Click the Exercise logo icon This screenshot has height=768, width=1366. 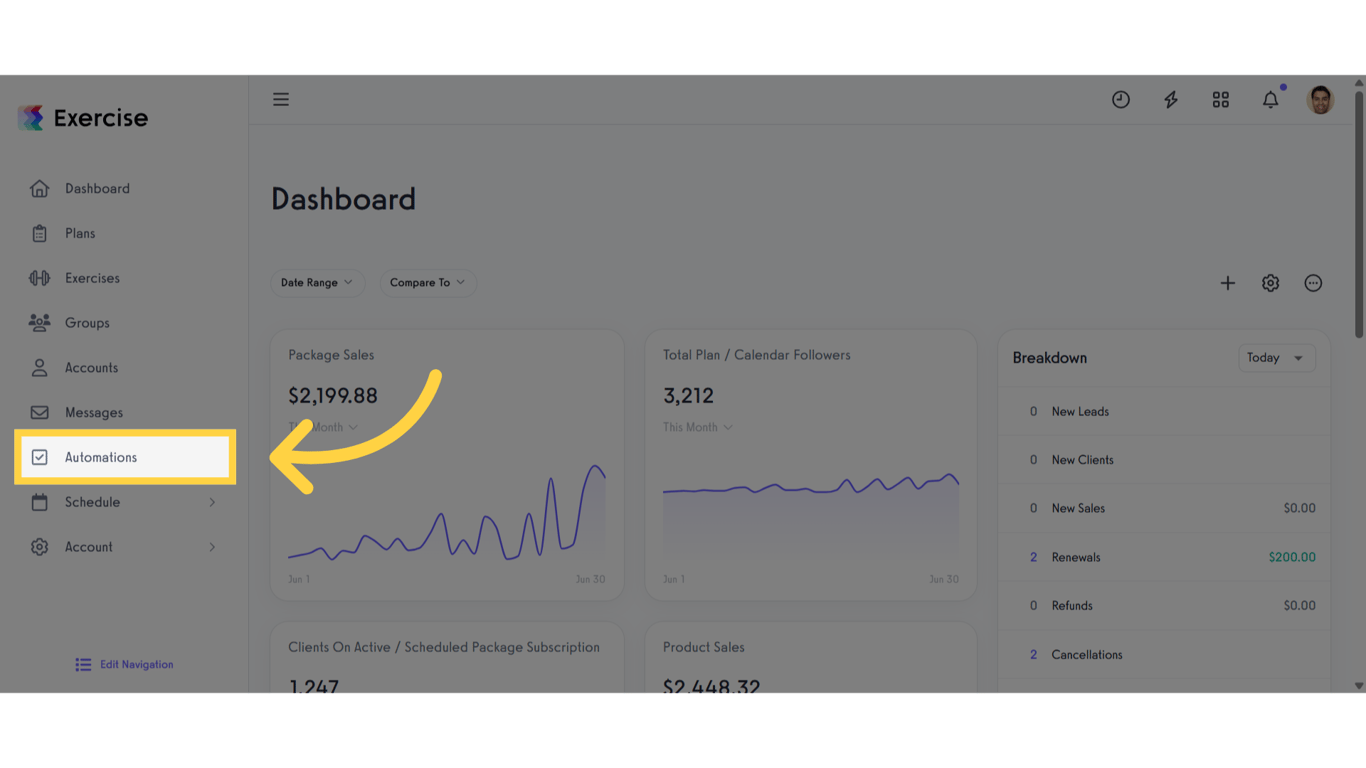(x=31, y=118)
